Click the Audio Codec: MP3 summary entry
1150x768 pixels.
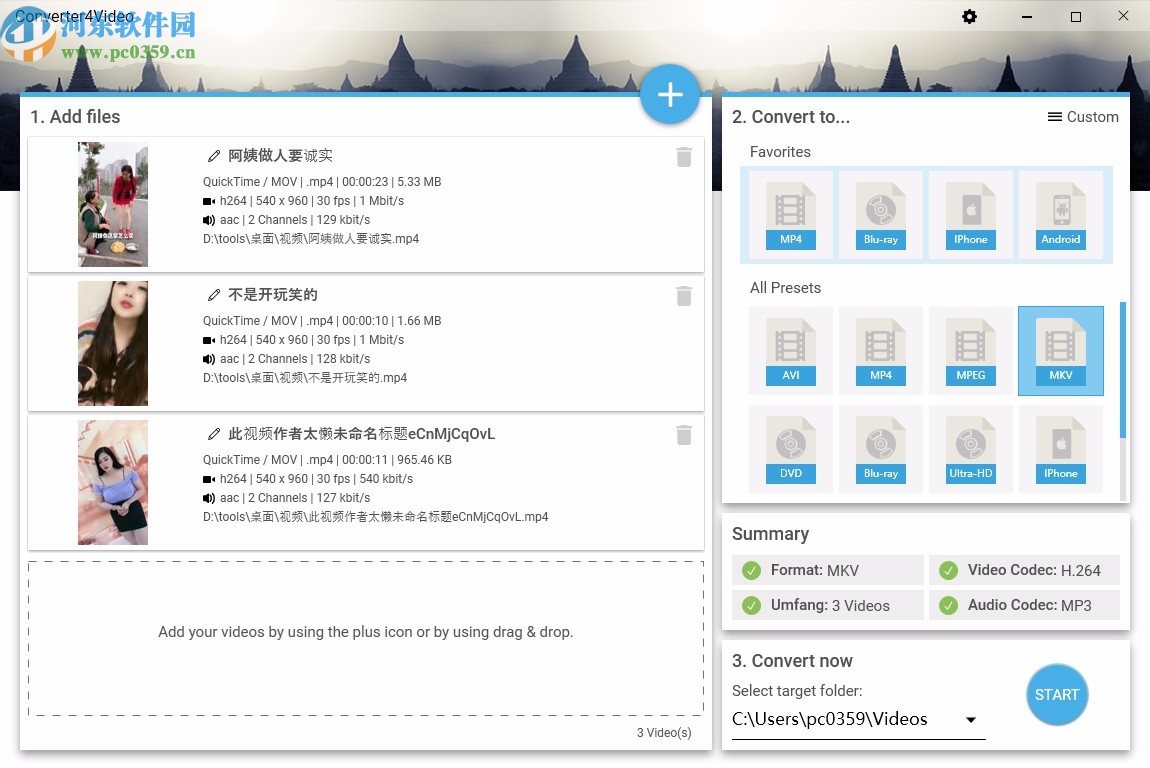[x=1024, y=605]
